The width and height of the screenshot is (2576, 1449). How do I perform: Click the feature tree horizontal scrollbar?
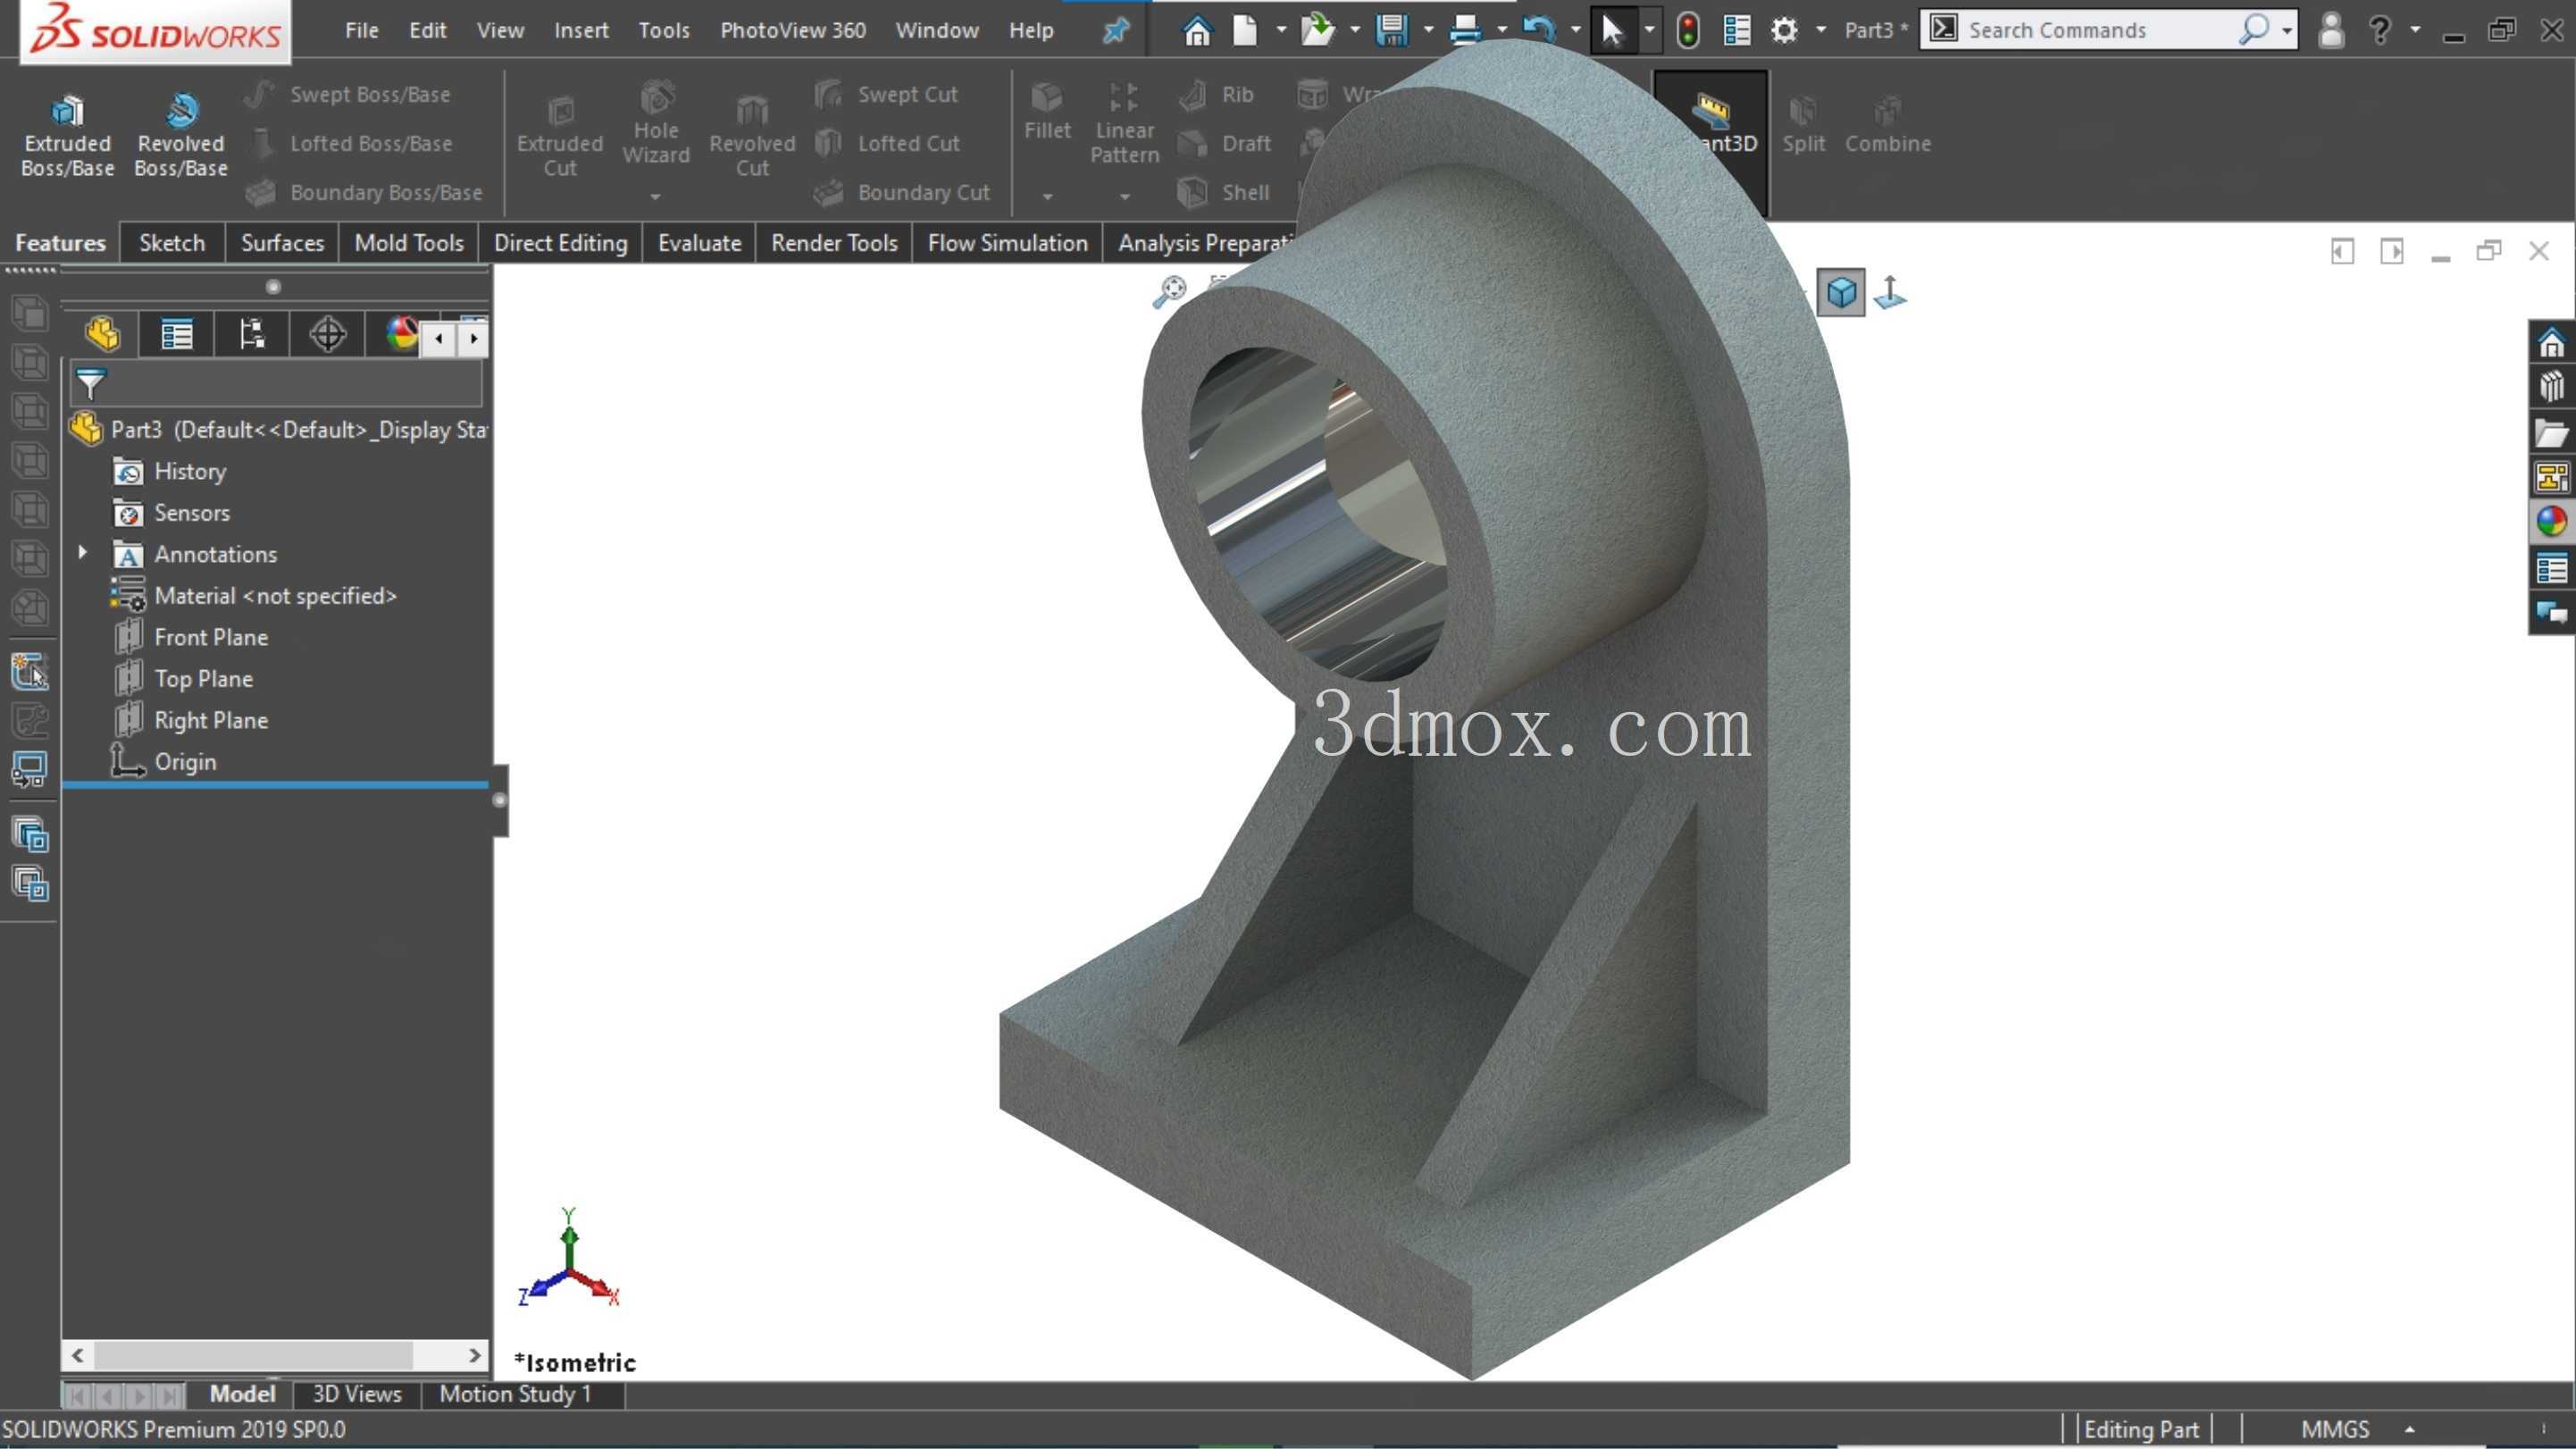pos(254,1356)
